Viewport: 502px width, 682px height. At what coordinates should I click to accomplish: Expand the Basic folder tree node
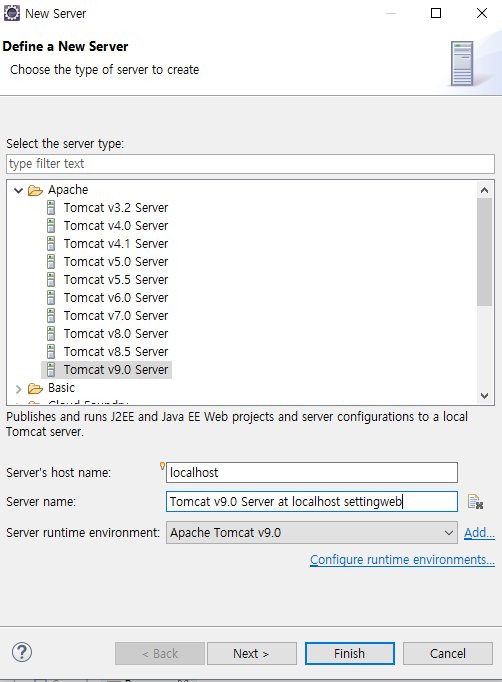[x=18, y=389]
